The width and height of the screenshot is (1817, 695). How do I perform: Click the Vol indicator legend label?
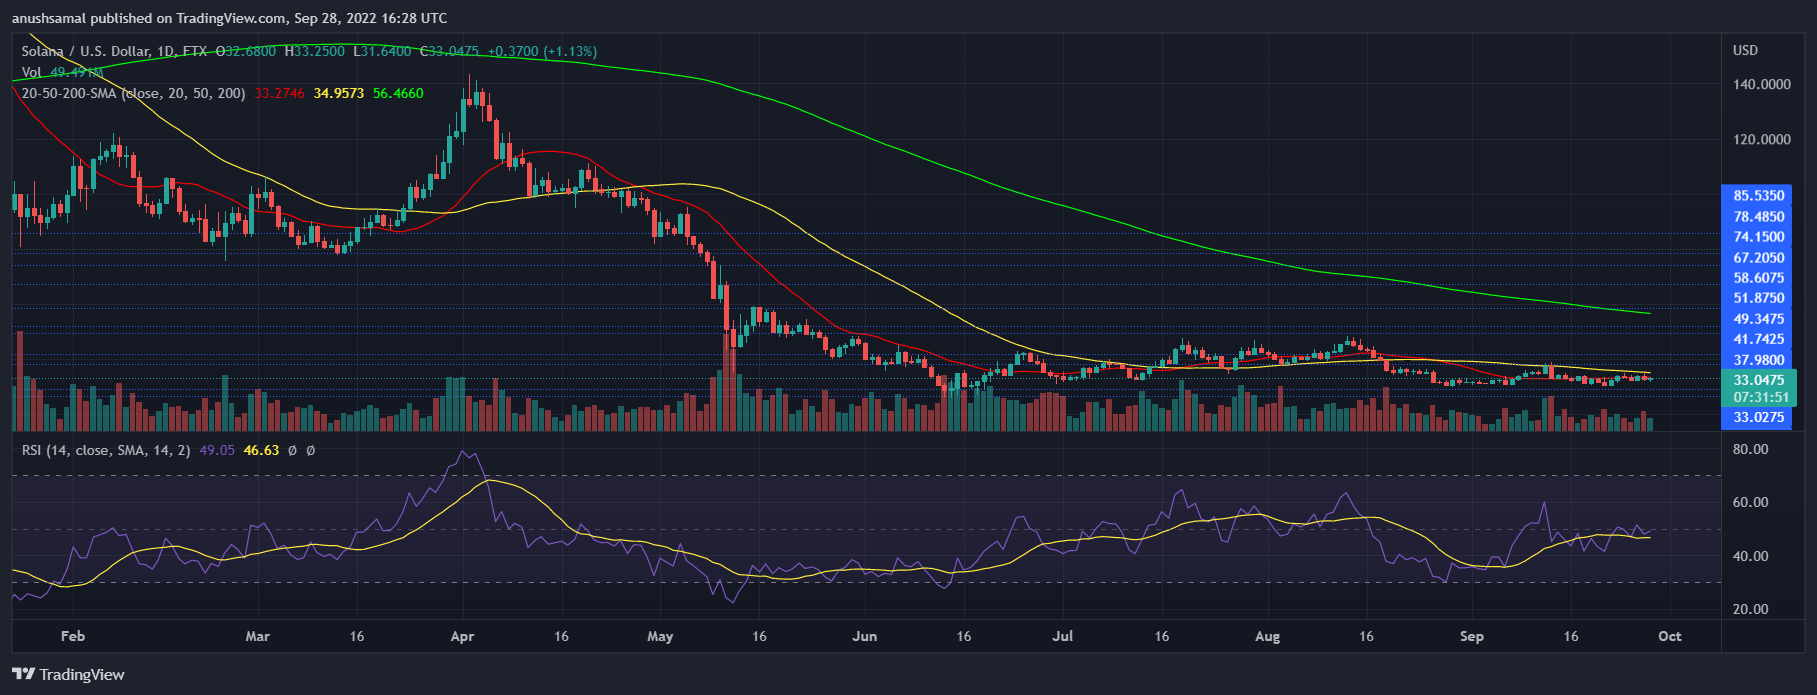tap(32, 72)
